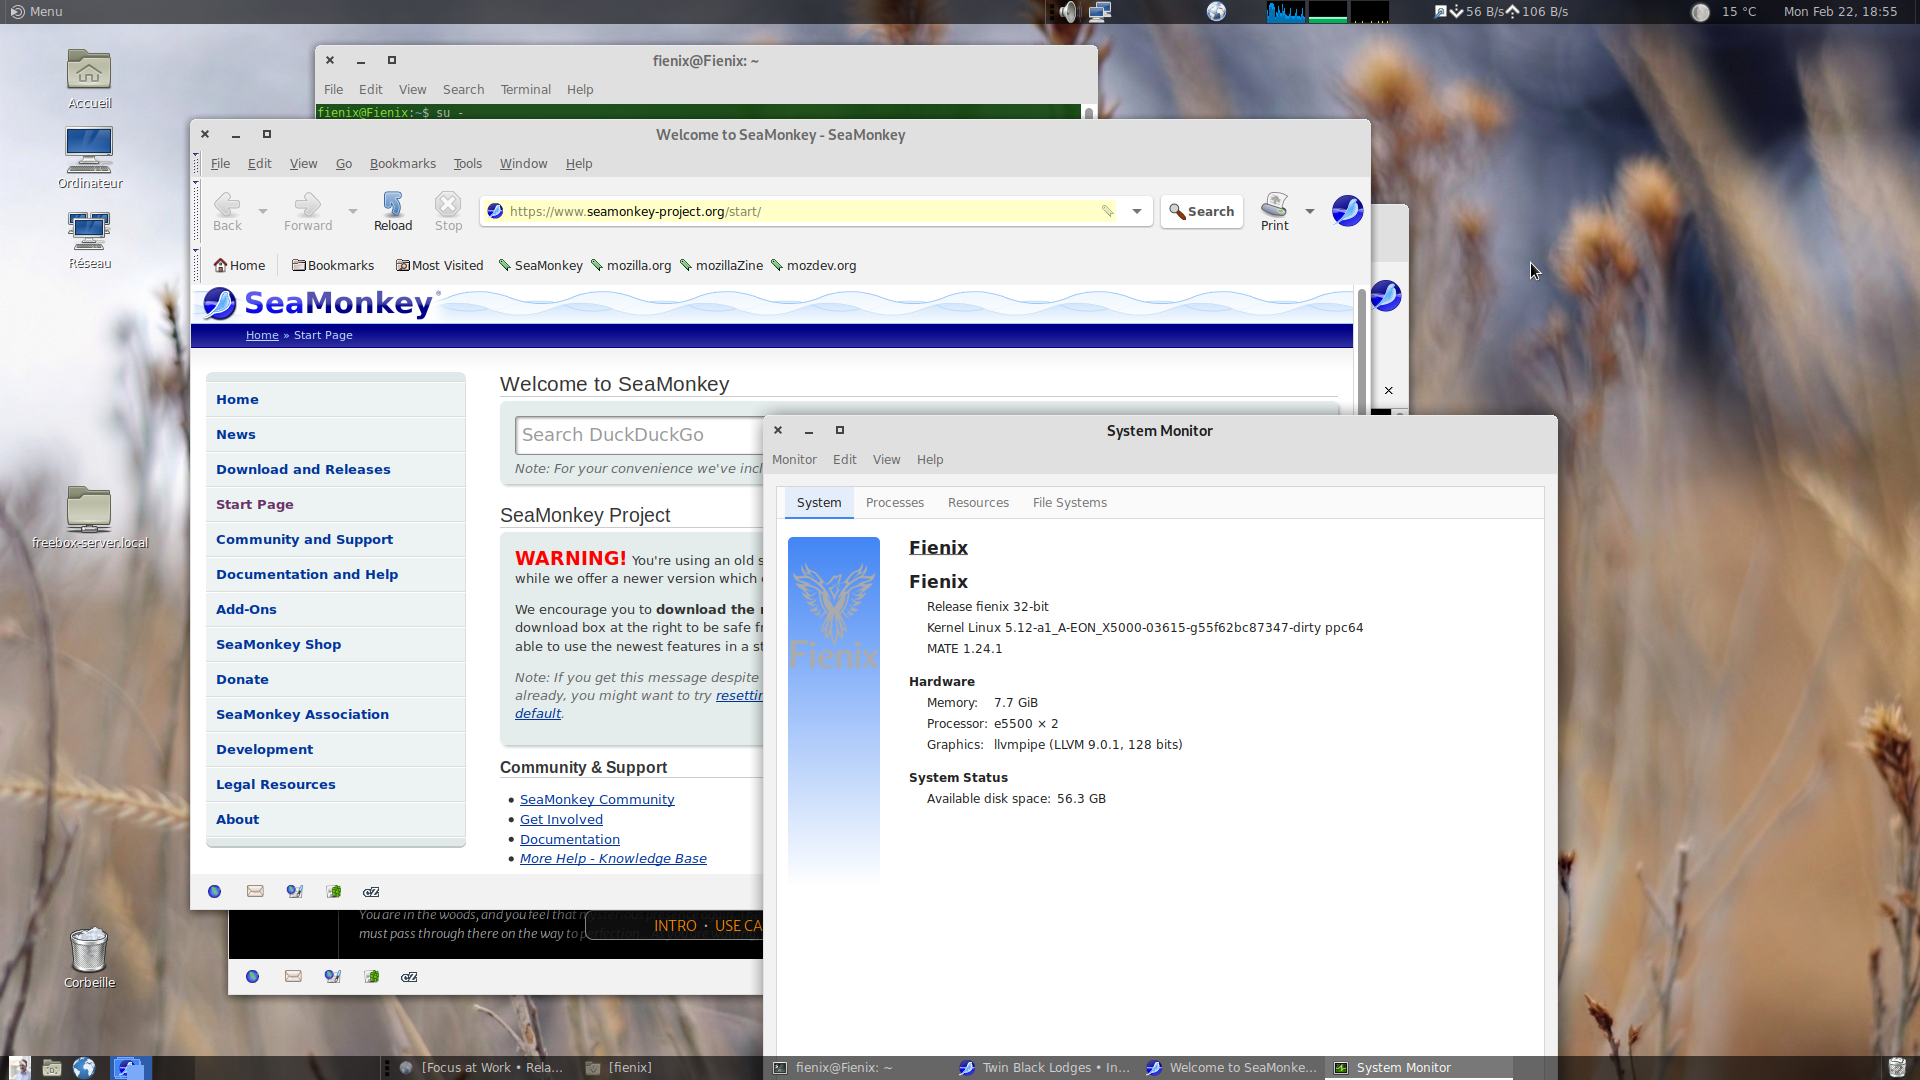1920x1080 pixels.
Task: Open the volume speaker icon in top panel
Action: point(1068,12)
